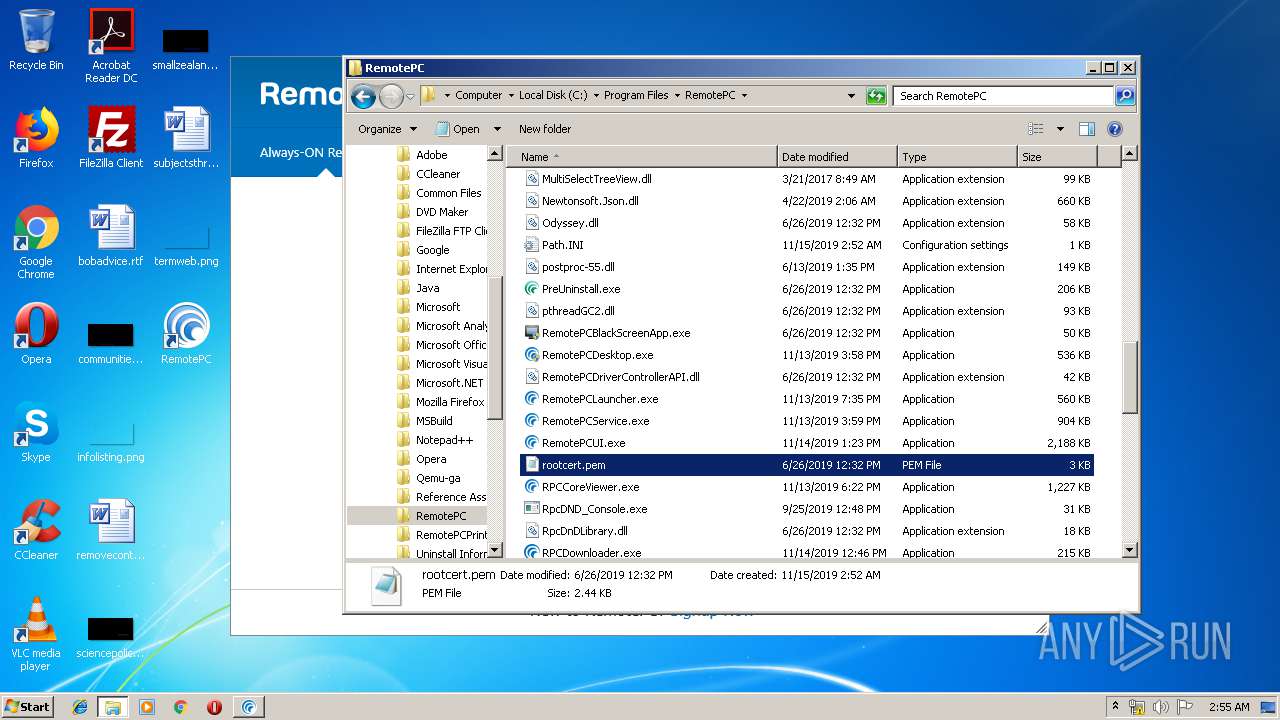Click volume icon in system tray
The width and height of the screenshot is (1280, 720).
[x=1161, y=707]
